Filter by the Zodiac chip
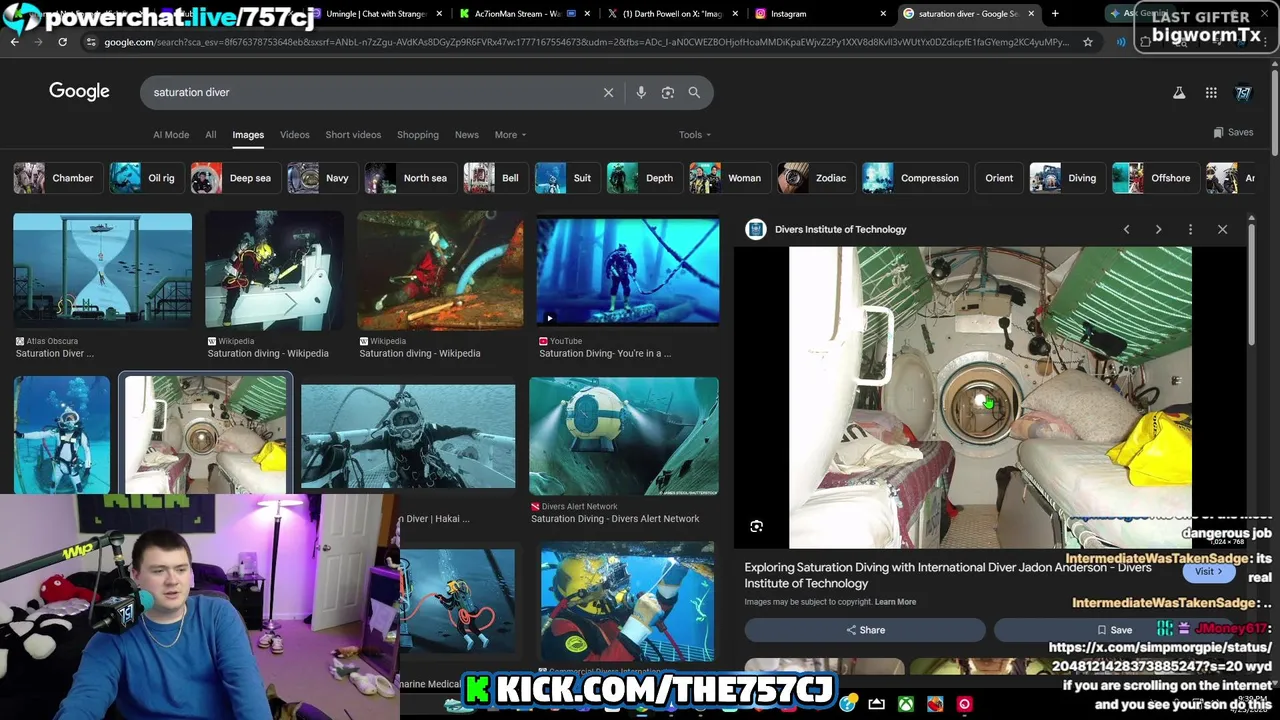Viewport: 1280px width, 720px height. pyautogui.click(x=815, y=178)
